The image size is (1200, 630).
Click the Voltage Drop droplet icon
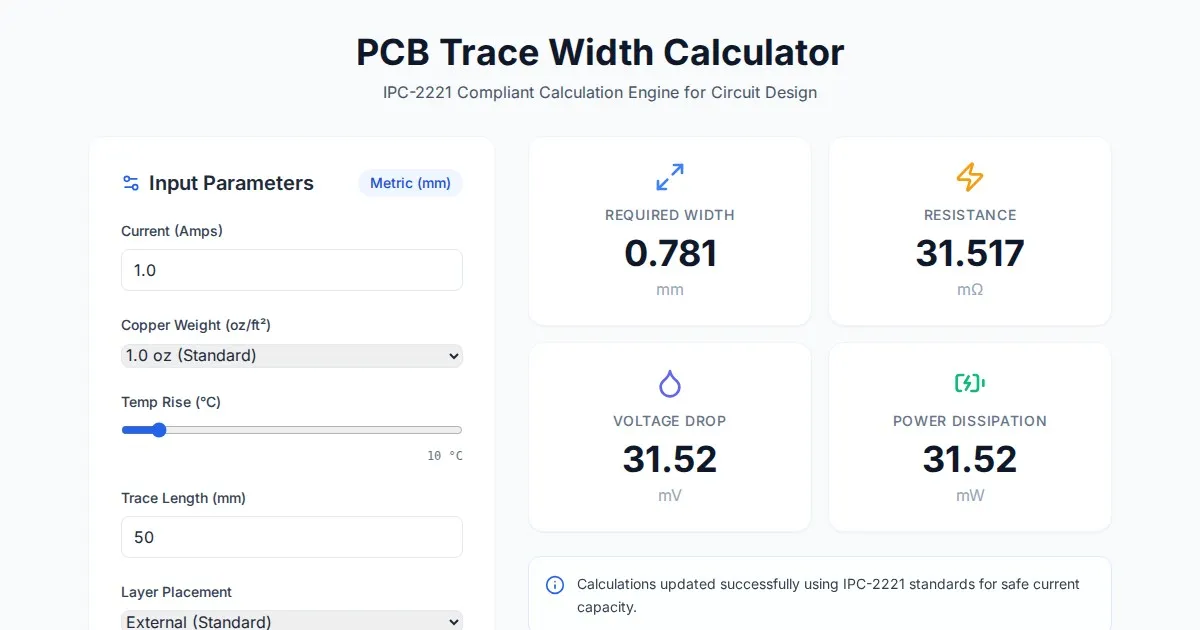pyautogui.click(x=670, y=383)
